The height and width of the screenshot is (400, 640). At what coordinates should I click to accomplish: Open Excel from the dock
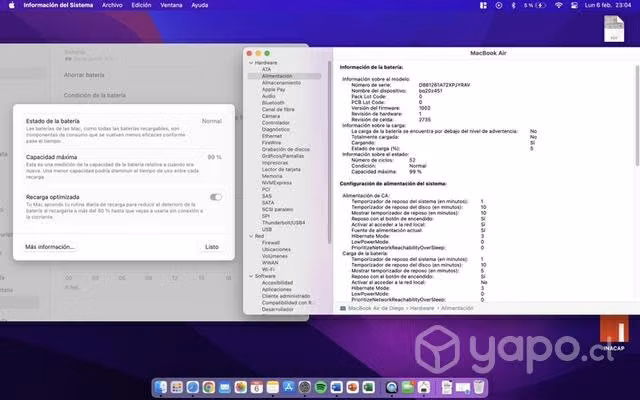369,387
